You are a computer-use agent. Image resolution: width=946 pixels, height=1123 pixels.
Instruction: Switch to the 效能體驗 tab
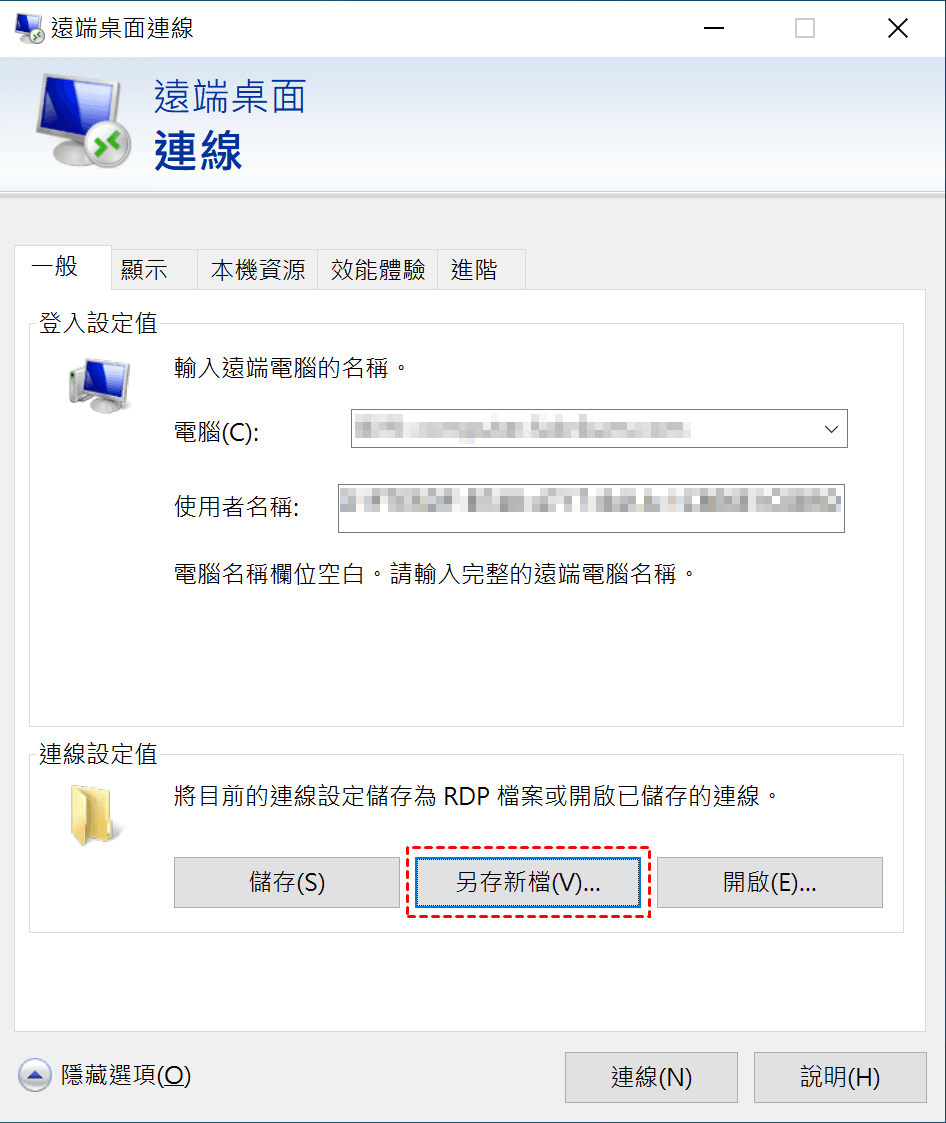(377, 270)
